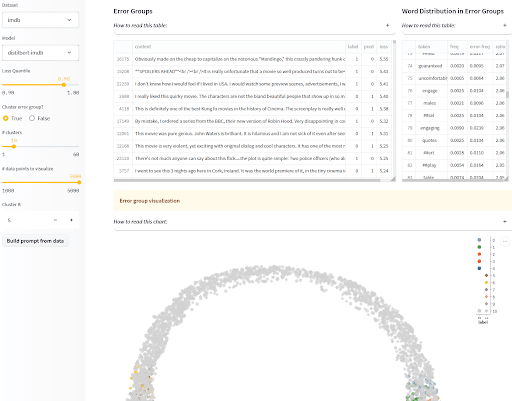
Task: Open the chart actions ellipsis menu
Action: (505, 241)
